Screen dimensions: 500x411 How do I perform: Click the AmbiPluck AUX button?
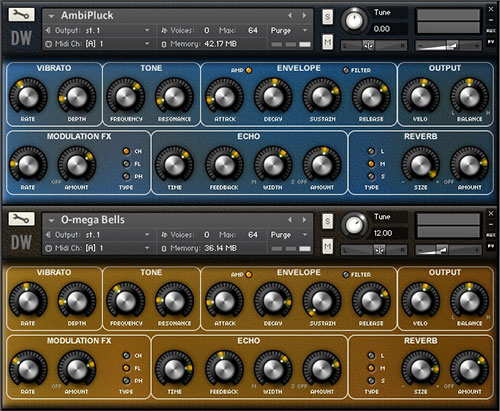click(x=491, y=31)
